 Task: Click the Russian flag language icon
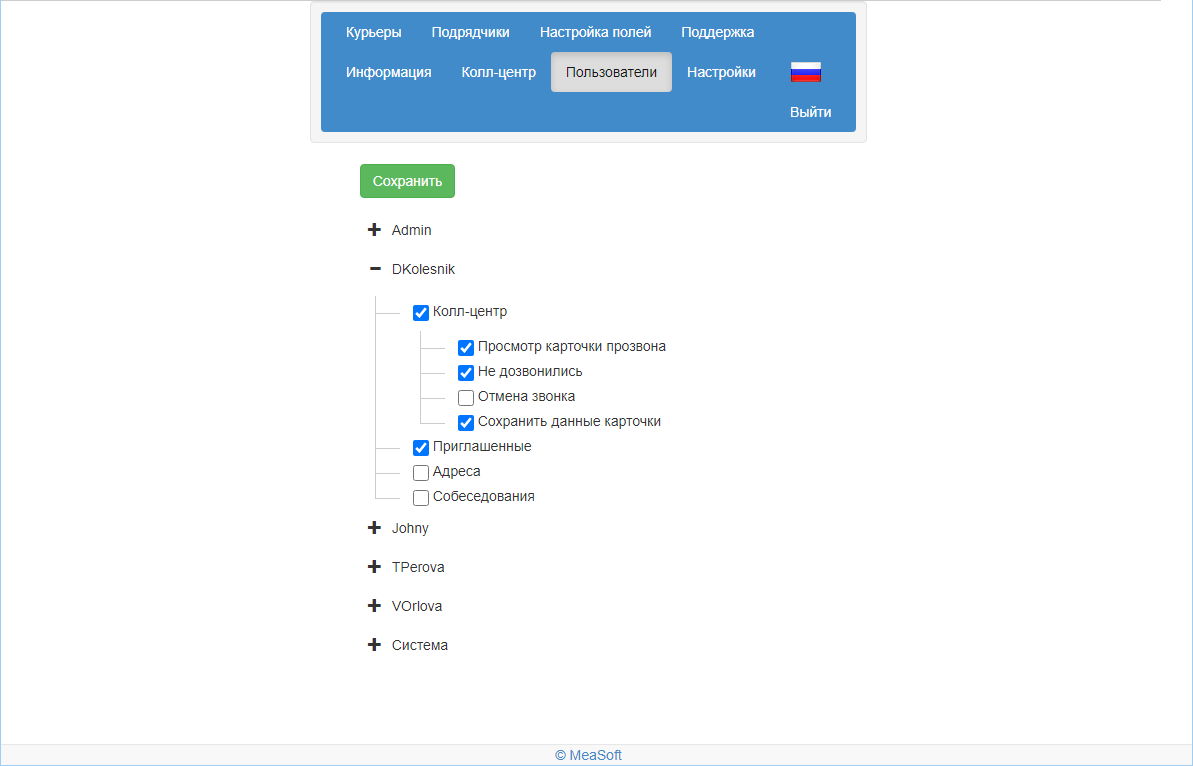tap(806, 72)
